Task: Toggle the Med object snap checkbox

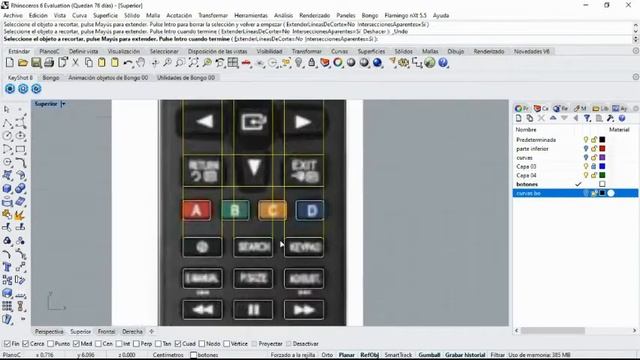Action: 76,344
